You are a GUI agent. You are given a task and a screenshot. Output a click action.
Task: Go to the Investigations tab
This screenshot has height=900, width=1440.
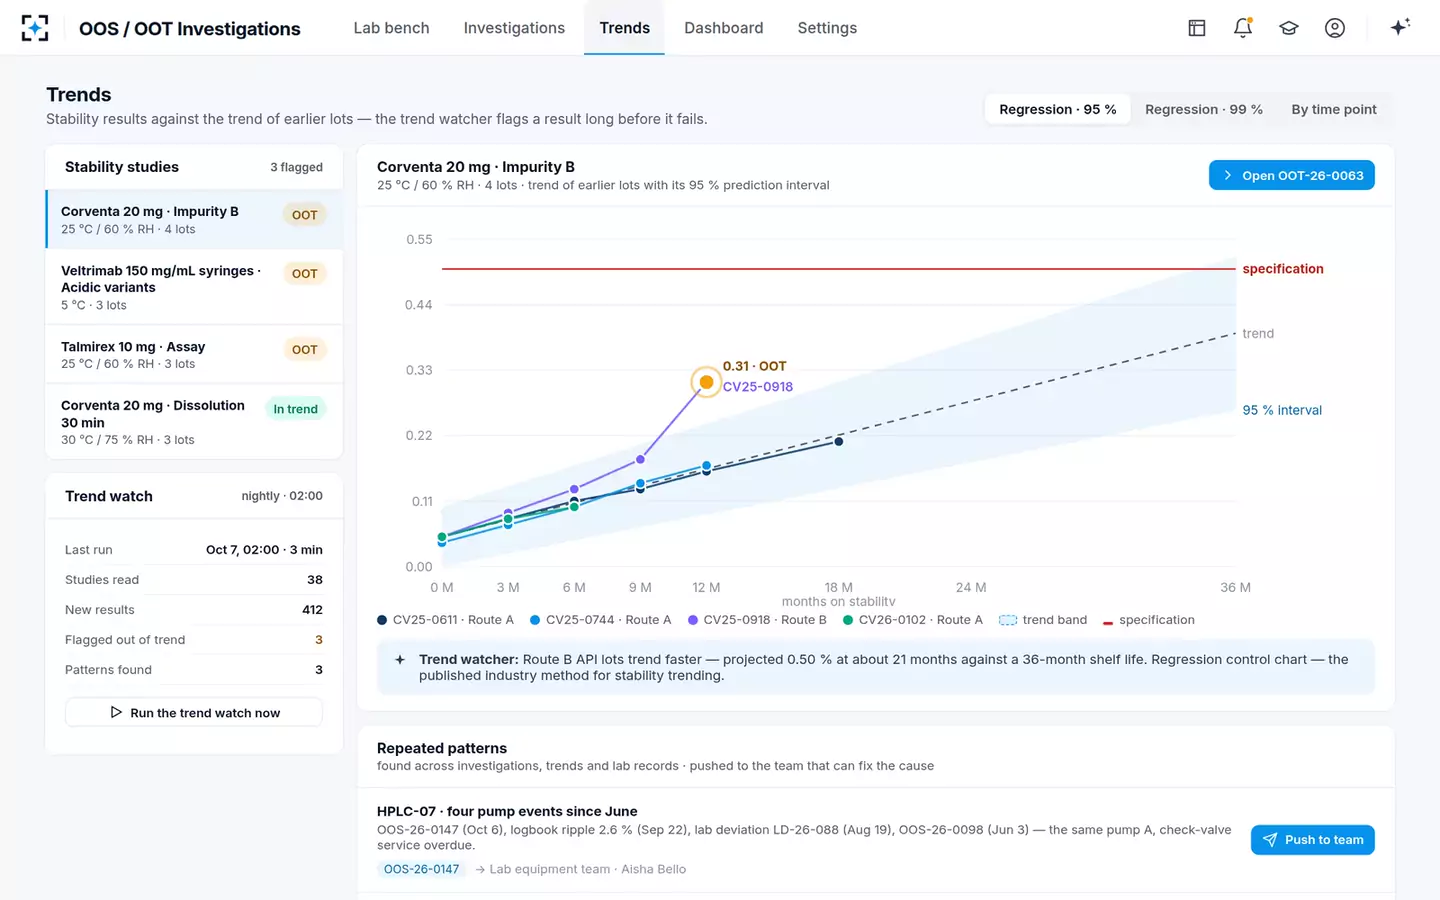(x=514, y=28)
